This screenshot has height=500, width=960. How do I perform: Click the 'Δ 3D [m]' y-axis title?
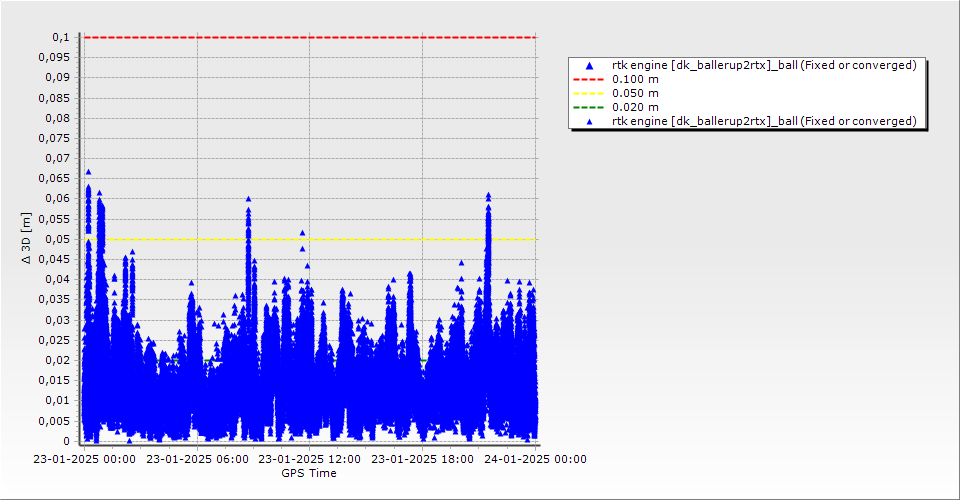pos(26,238)
